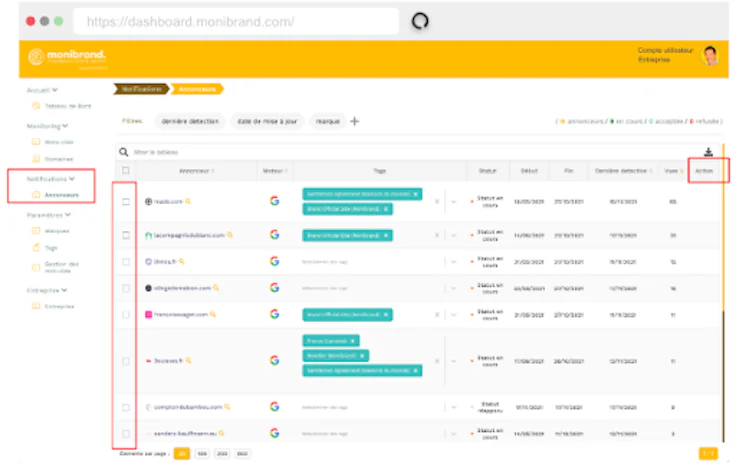736x467 pixels.
Task: Remove the first teal tag in made.com row
Action: point(415,194)
